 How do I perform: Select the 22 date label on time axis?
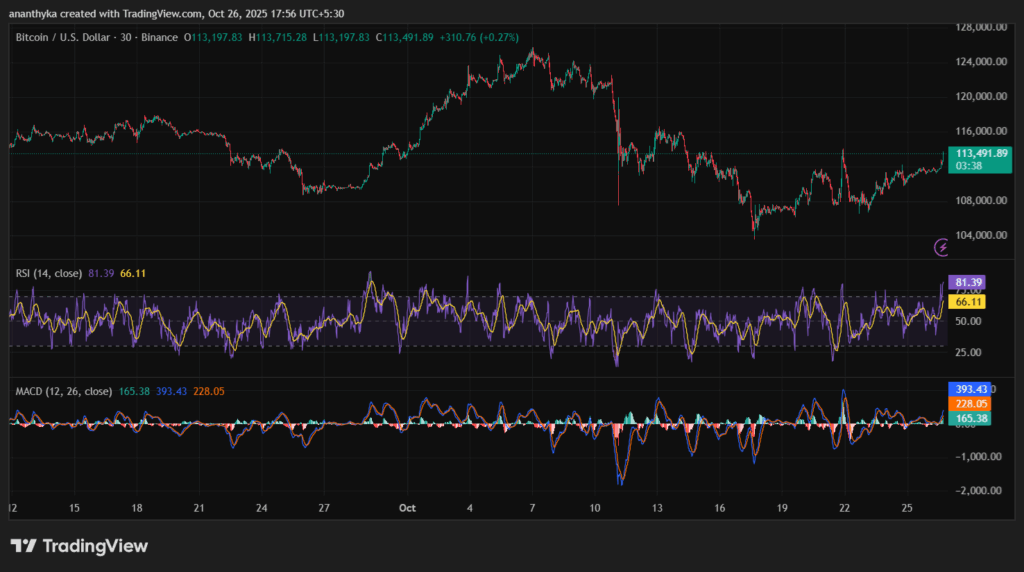[845, 508]
